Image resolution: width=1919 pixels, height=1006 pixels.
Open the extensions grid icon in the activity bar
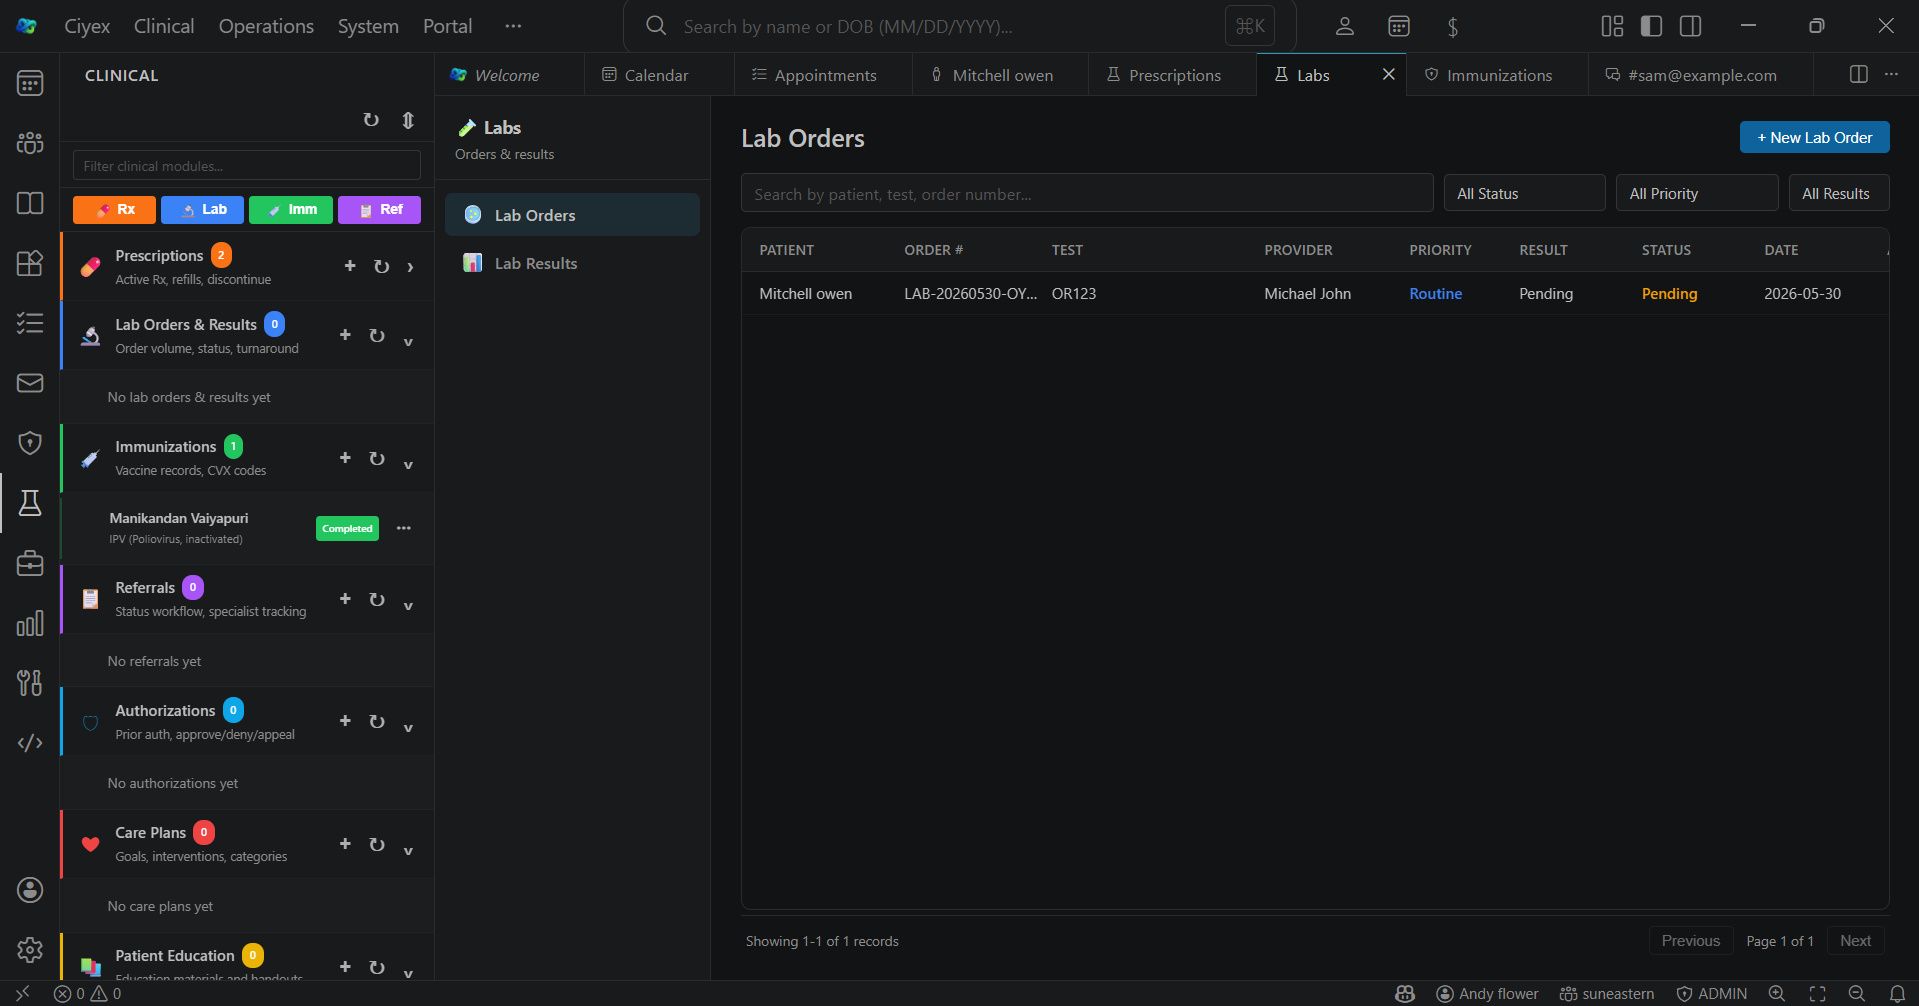click(30, 263)
